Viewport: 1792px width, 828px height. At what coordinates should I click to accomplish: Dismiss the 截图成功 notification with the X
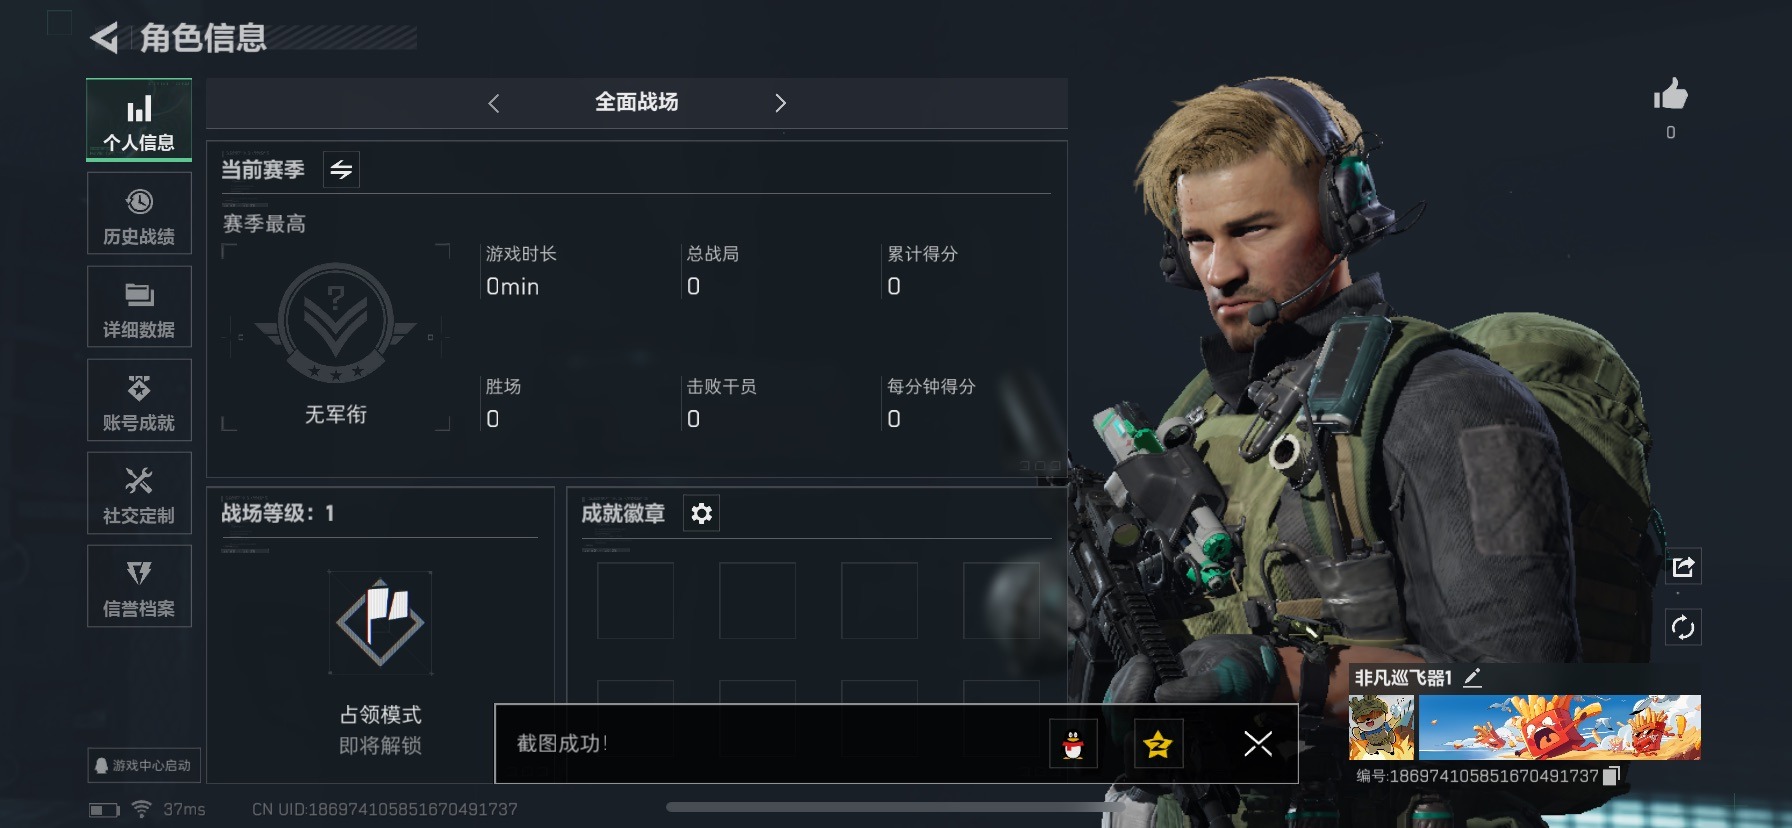click(x=1258, y=743)
